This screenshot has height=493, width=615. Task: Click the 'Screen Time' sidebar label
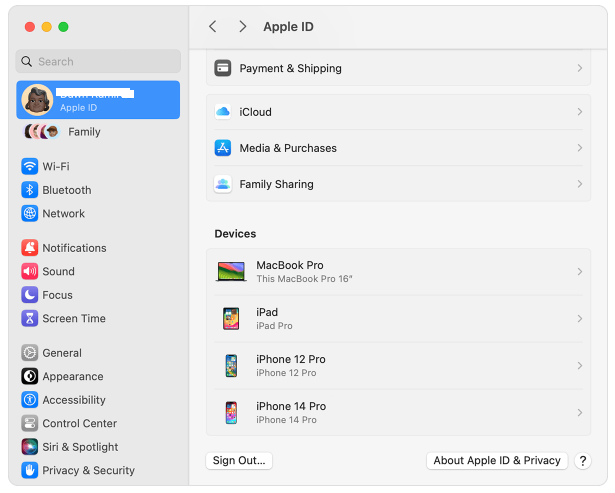(x=74, y=318)
